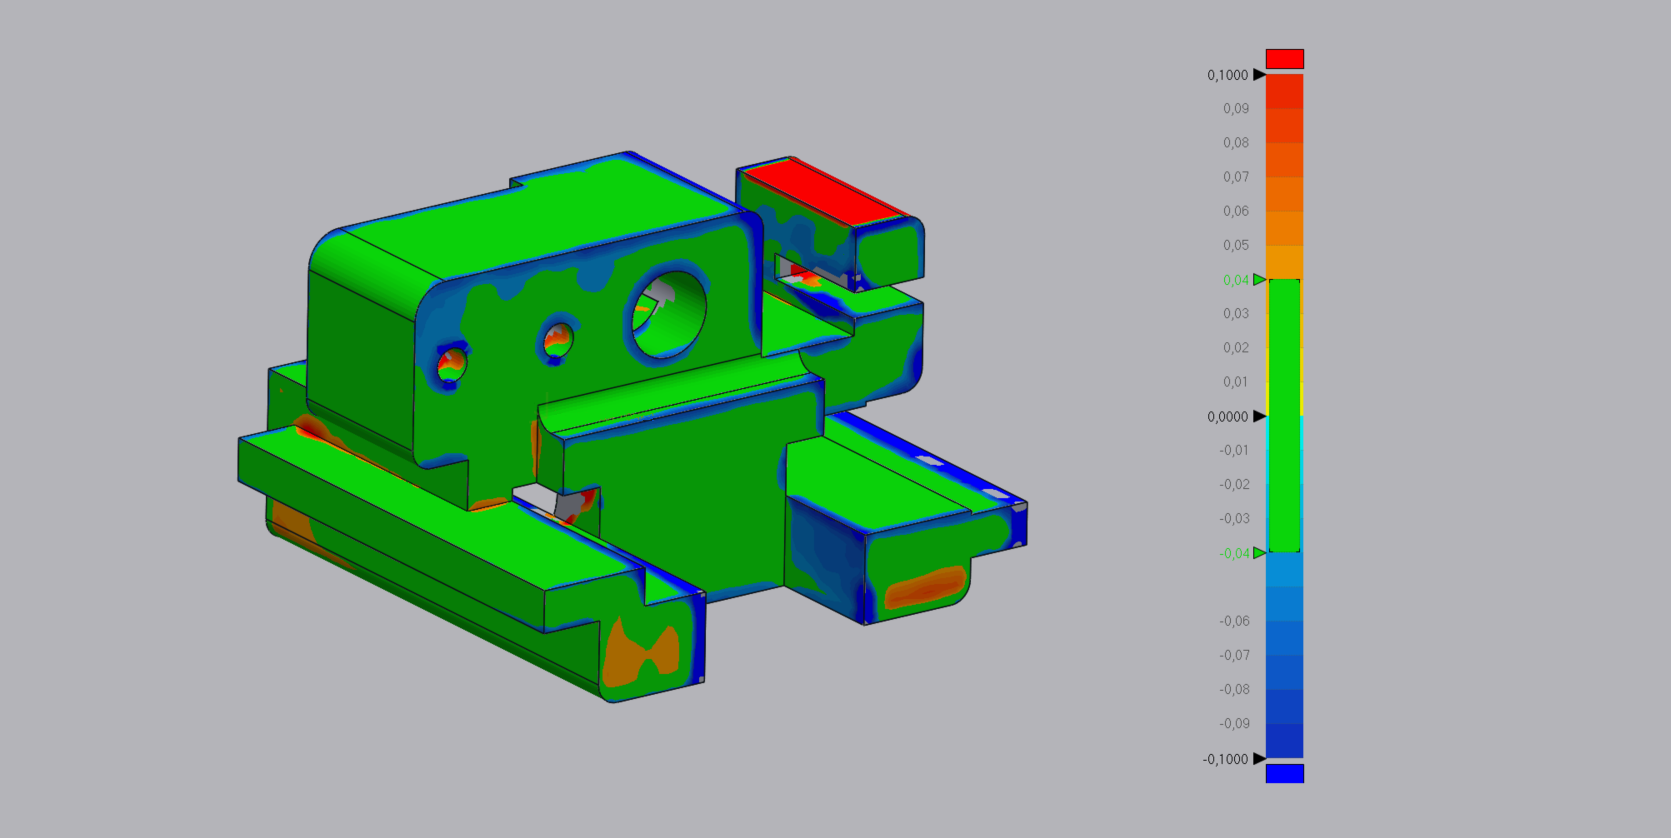Image resolution: width=1671 pixels, height=838 pixels.
Task: Click the -0,08 legend value
Action: pyautogui.click(x=1234, y=690)
